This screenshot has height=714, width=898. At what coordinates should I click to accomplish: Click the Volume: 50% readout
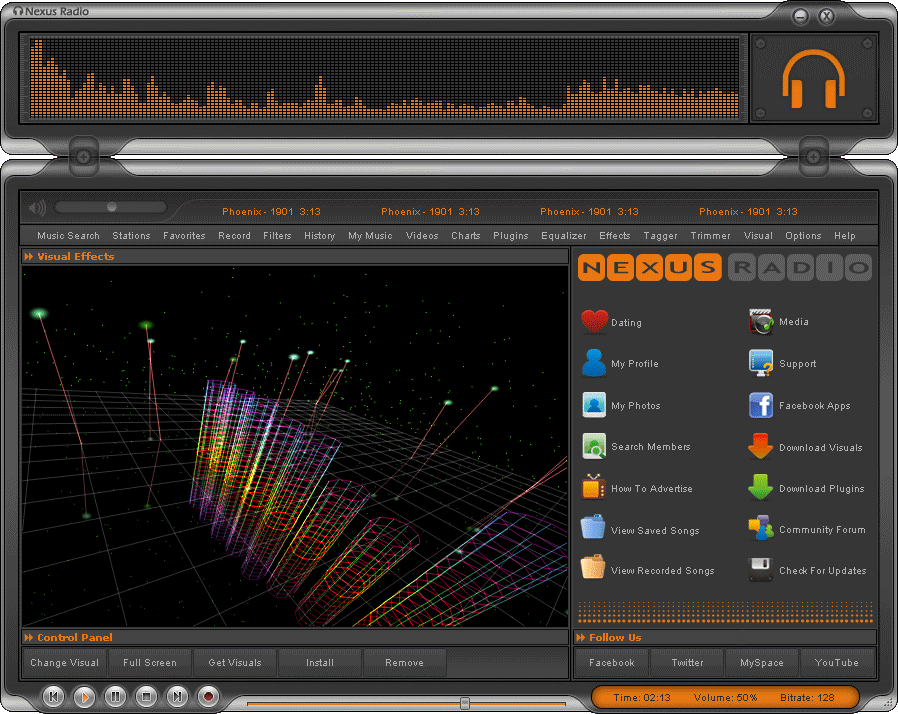[x=726, y=697]
